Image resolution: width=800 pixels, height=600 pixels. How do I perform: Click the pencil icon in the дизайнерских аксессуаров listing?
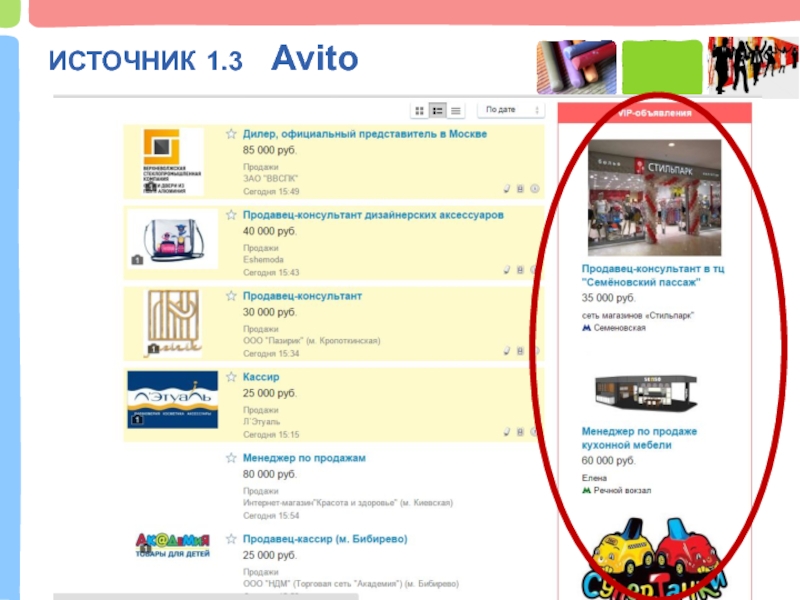coord(507,270)
